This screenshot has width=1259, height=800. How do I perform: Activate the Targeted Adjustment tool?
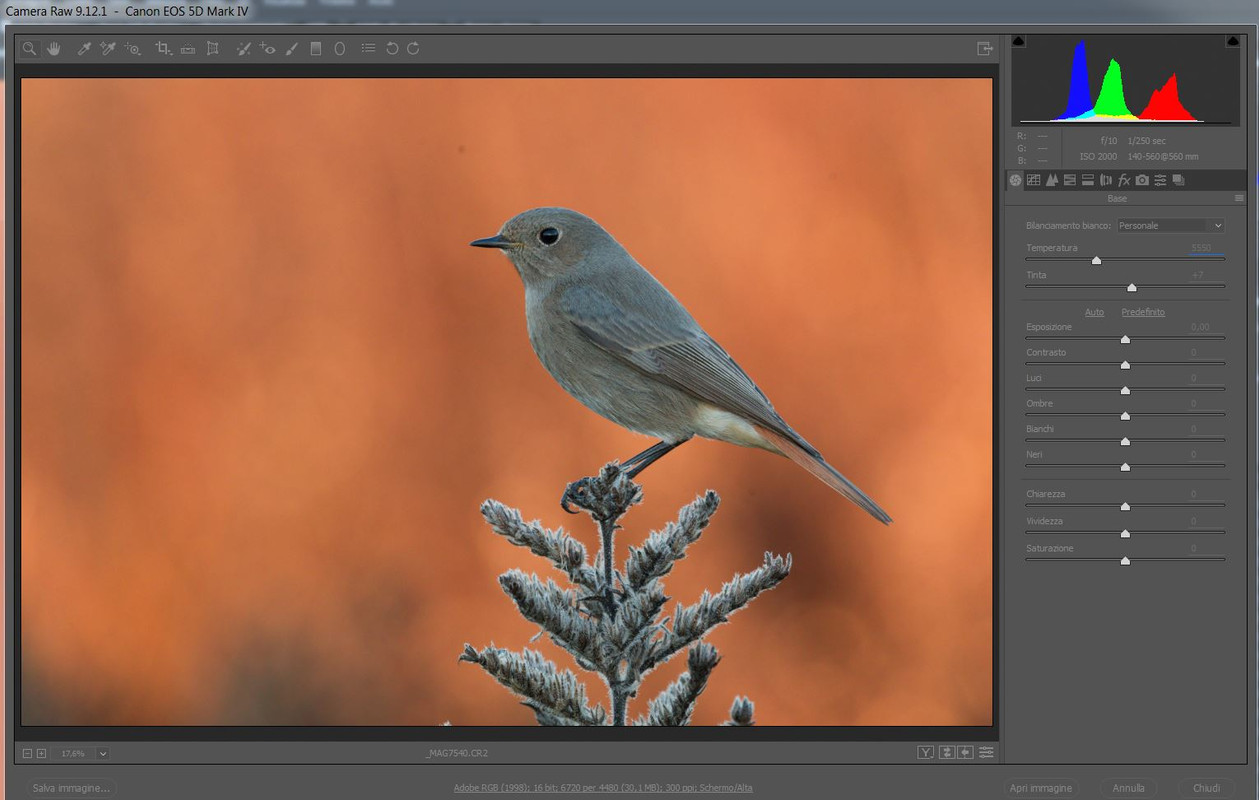pos(133,48)
